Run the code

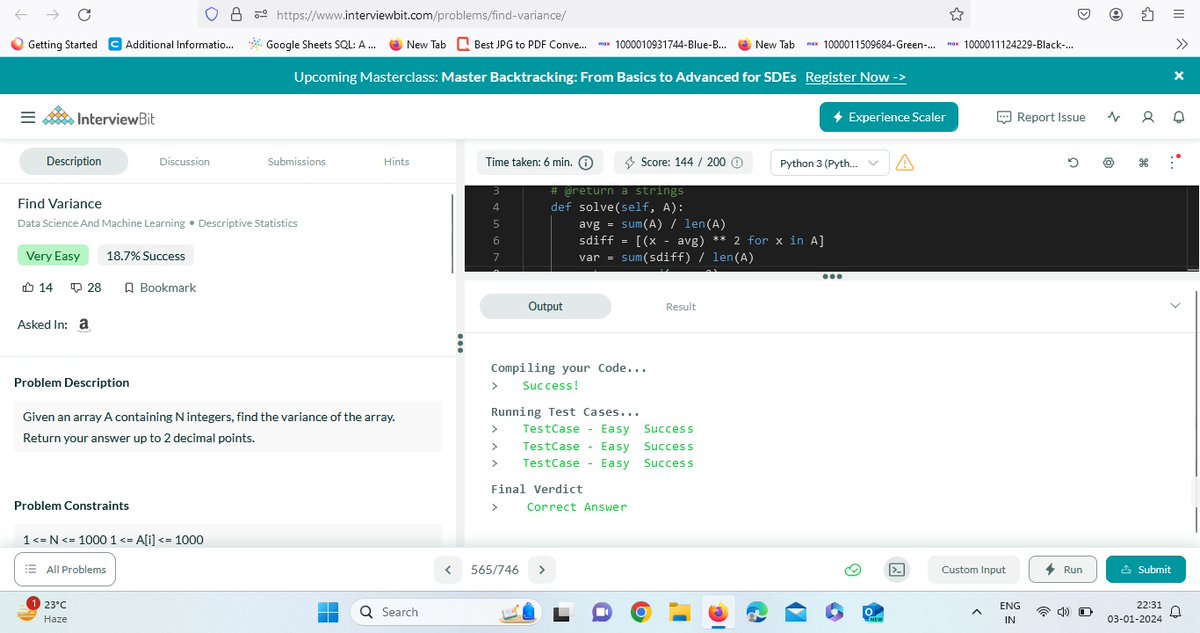(x=1063, y=569)
